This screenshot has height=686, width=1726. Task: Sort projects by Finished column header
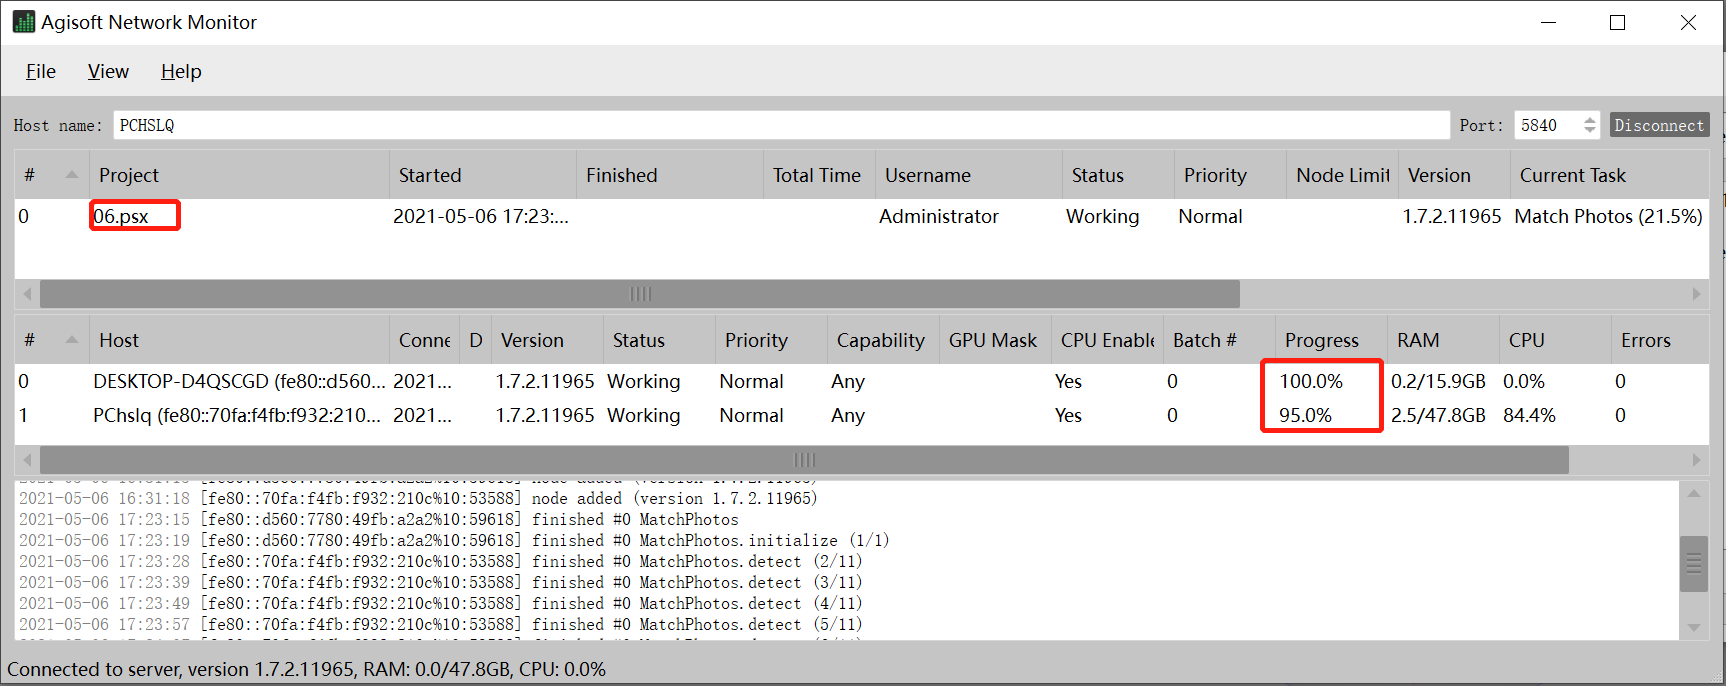[x=669, y=175]
